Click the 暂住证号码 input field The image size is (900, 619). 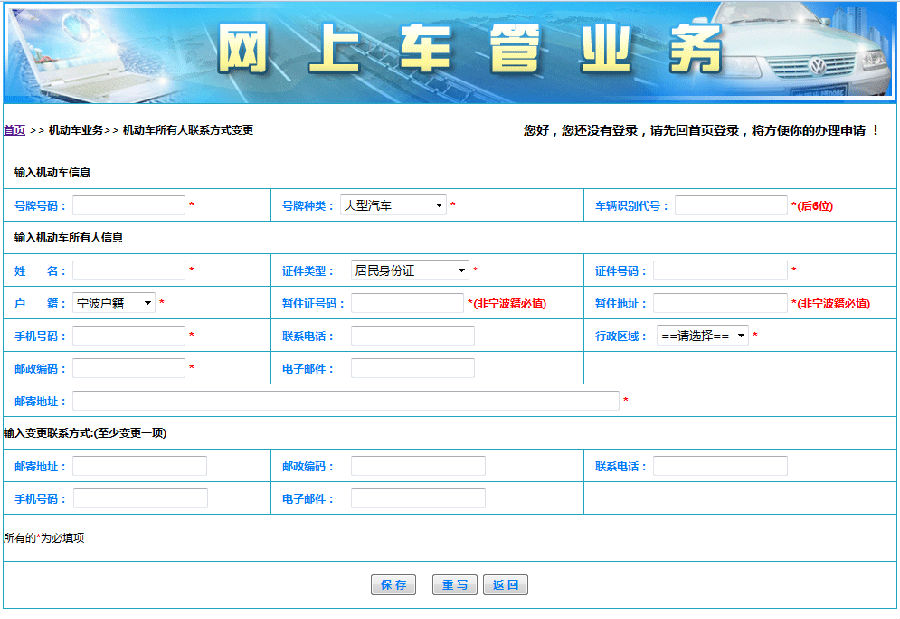pyautogui.click(x=407, y=303)
